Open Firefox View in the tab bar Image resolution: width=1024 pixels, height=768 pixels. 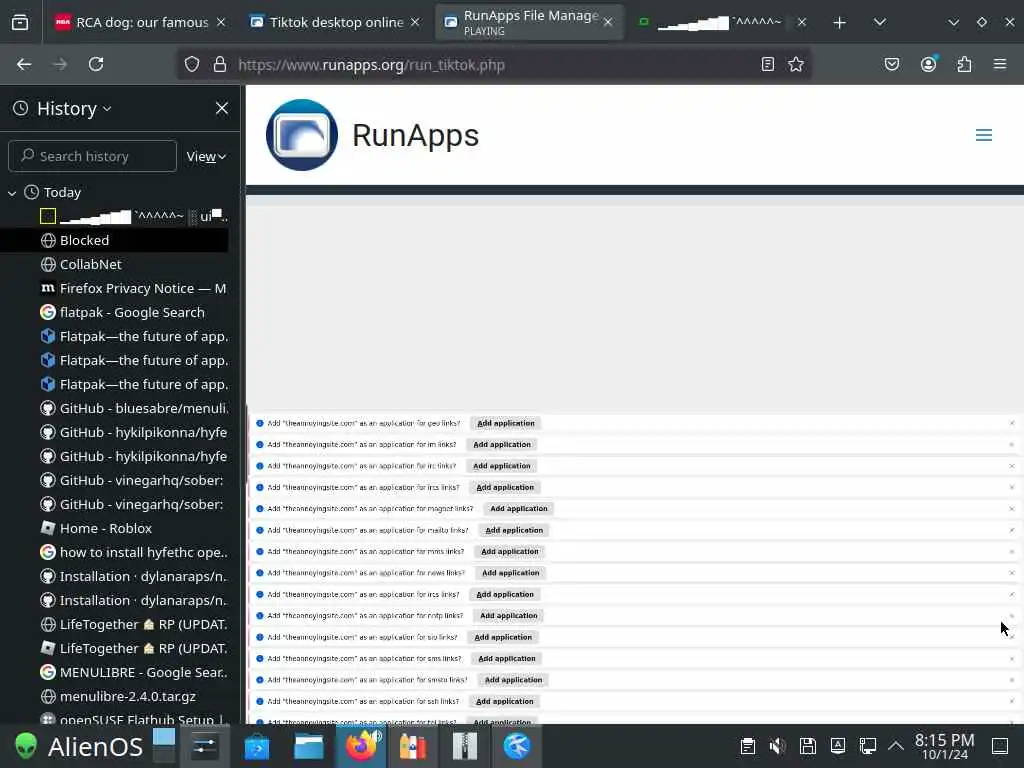(20, 22)
